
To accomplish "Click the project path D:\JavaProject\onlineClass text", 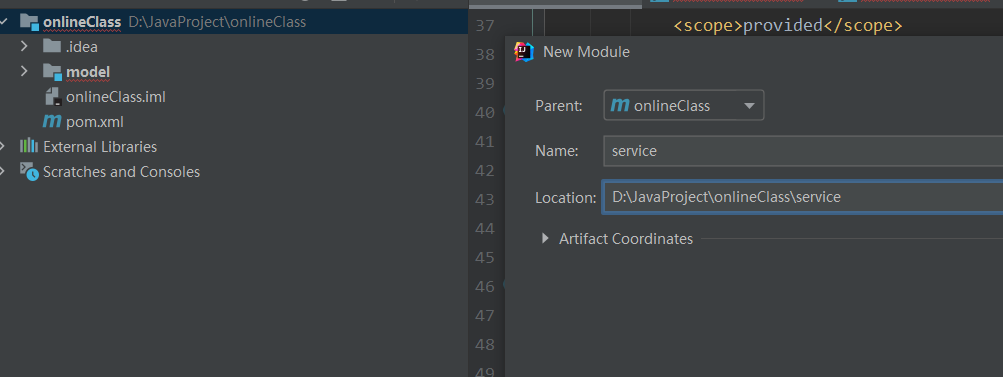I will 217,22.
